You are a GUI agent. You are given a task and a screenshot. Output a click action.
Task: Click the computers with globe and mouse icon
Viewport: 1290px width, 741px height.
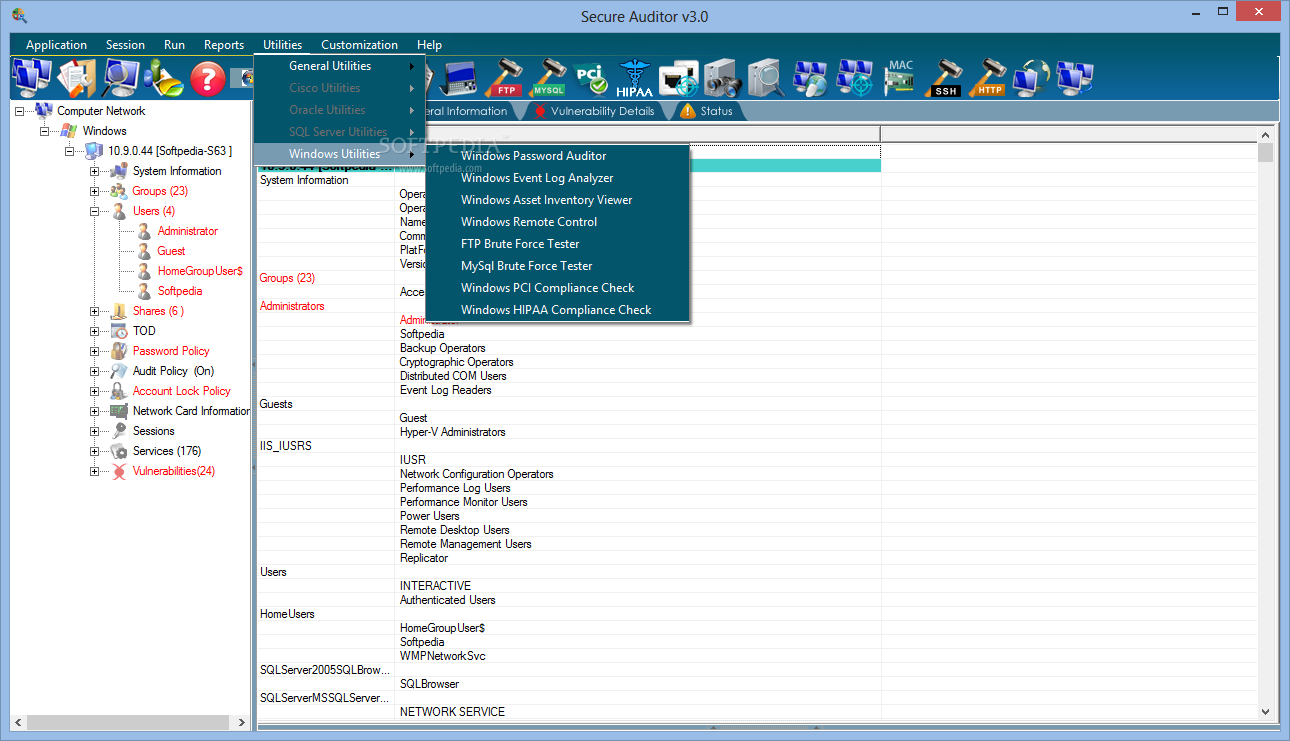811,78
